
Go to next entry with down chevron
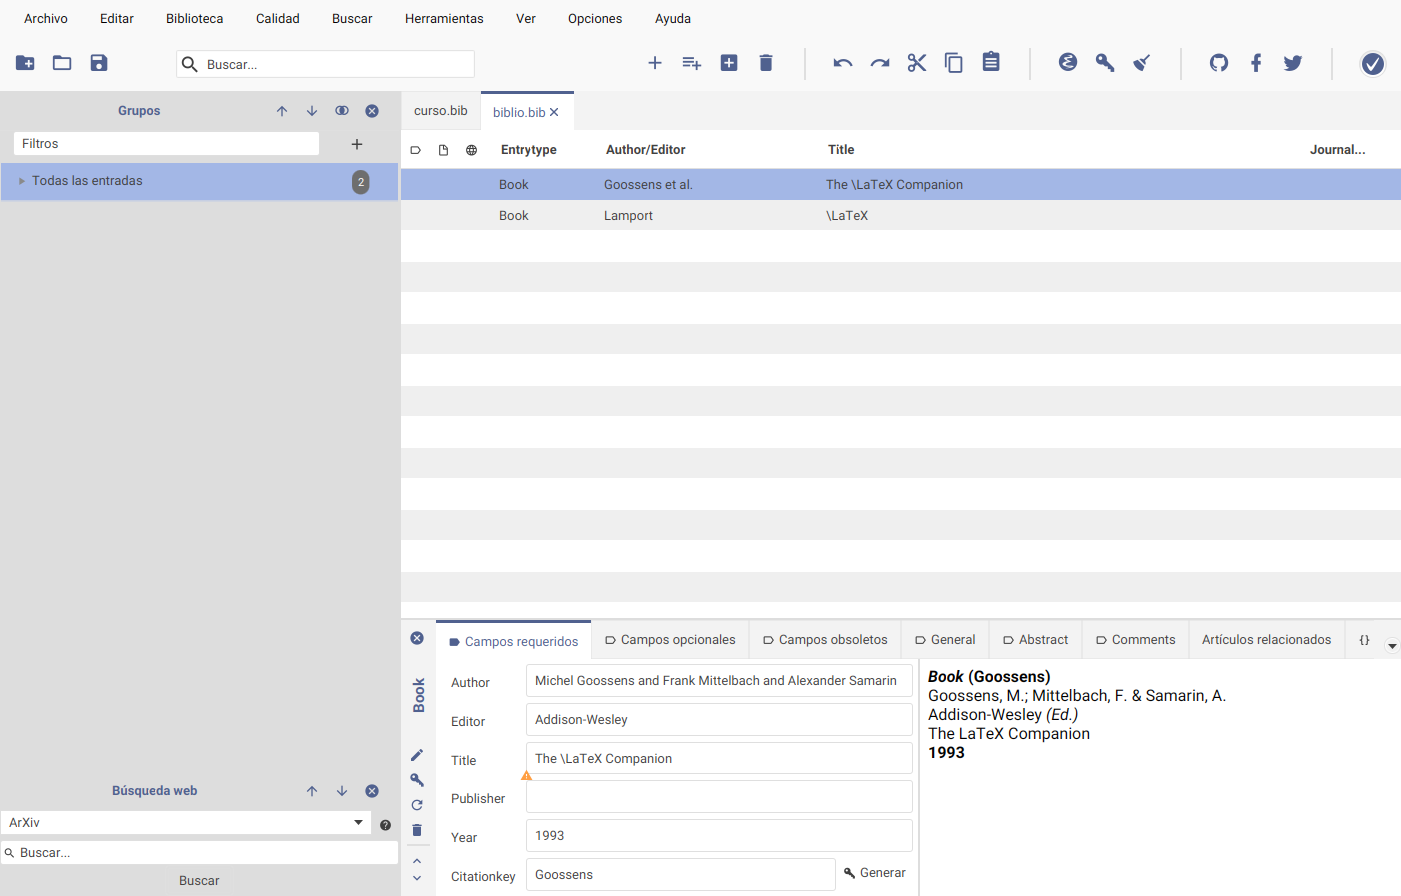point(417,878)
